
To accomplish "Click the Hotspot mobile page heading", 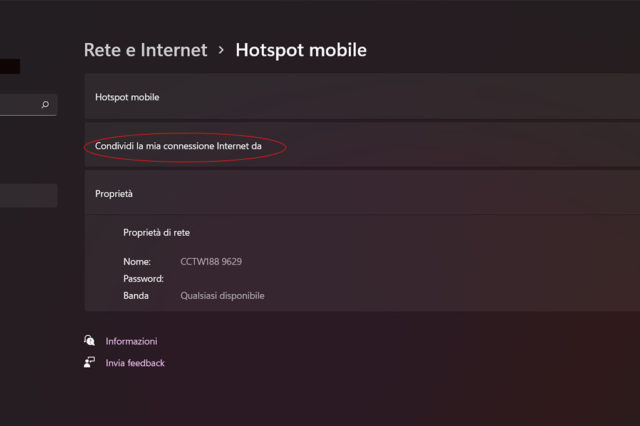I will (x=300, y=50).
